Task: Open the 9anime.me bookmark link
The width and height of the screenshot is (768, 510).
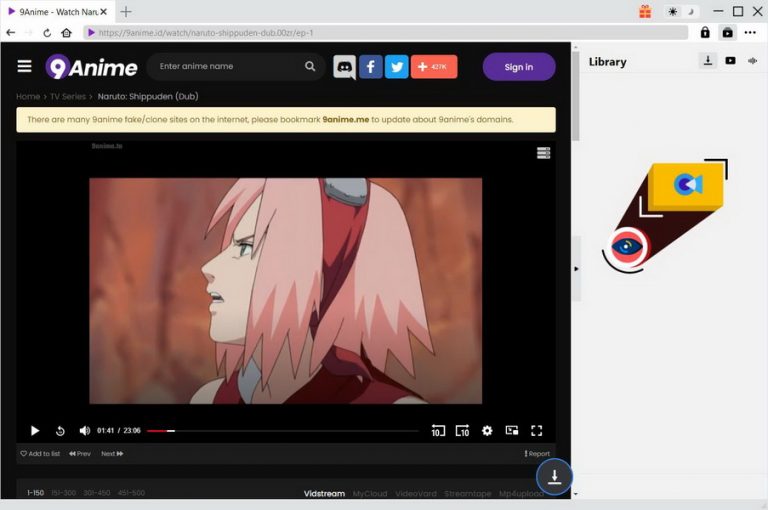Action: click(345, 120)
